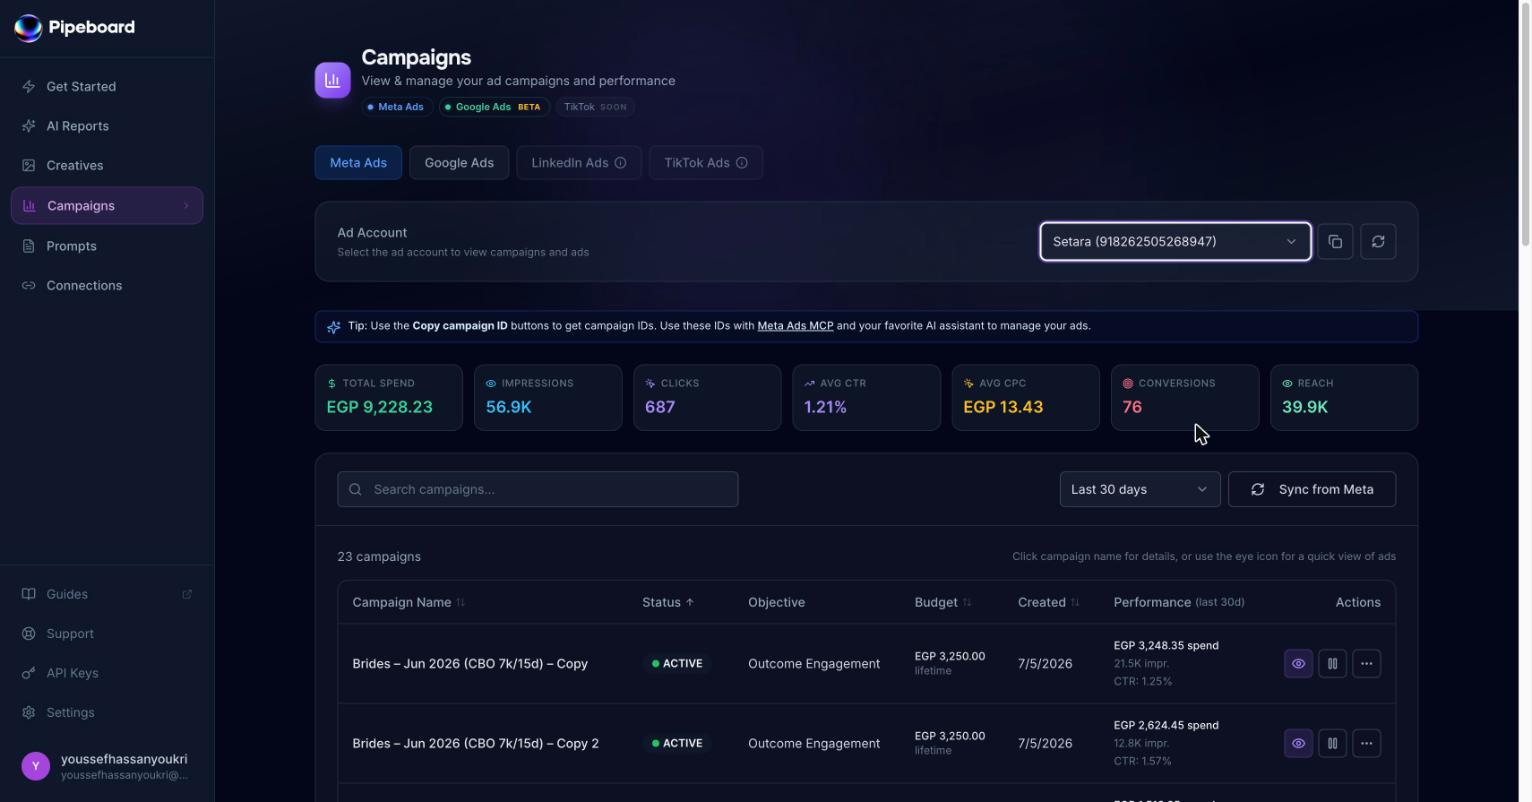The width and height of the screenshot is (1532, 802).
Task: Click the Impressions 56.9K card
Action: 548,398
